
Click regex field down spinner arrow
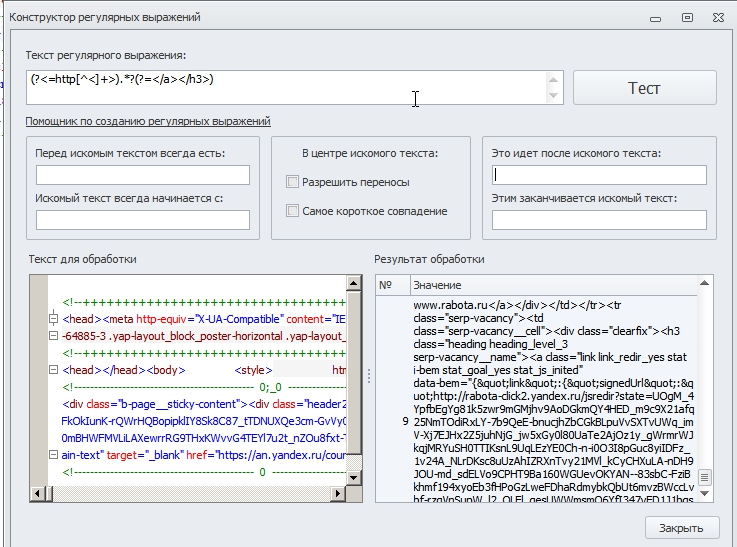click(x=553, y=95)
